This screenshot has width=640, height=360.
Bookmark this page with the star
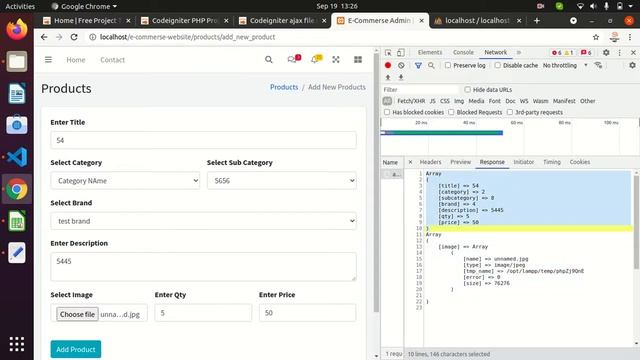click(596, 37)
